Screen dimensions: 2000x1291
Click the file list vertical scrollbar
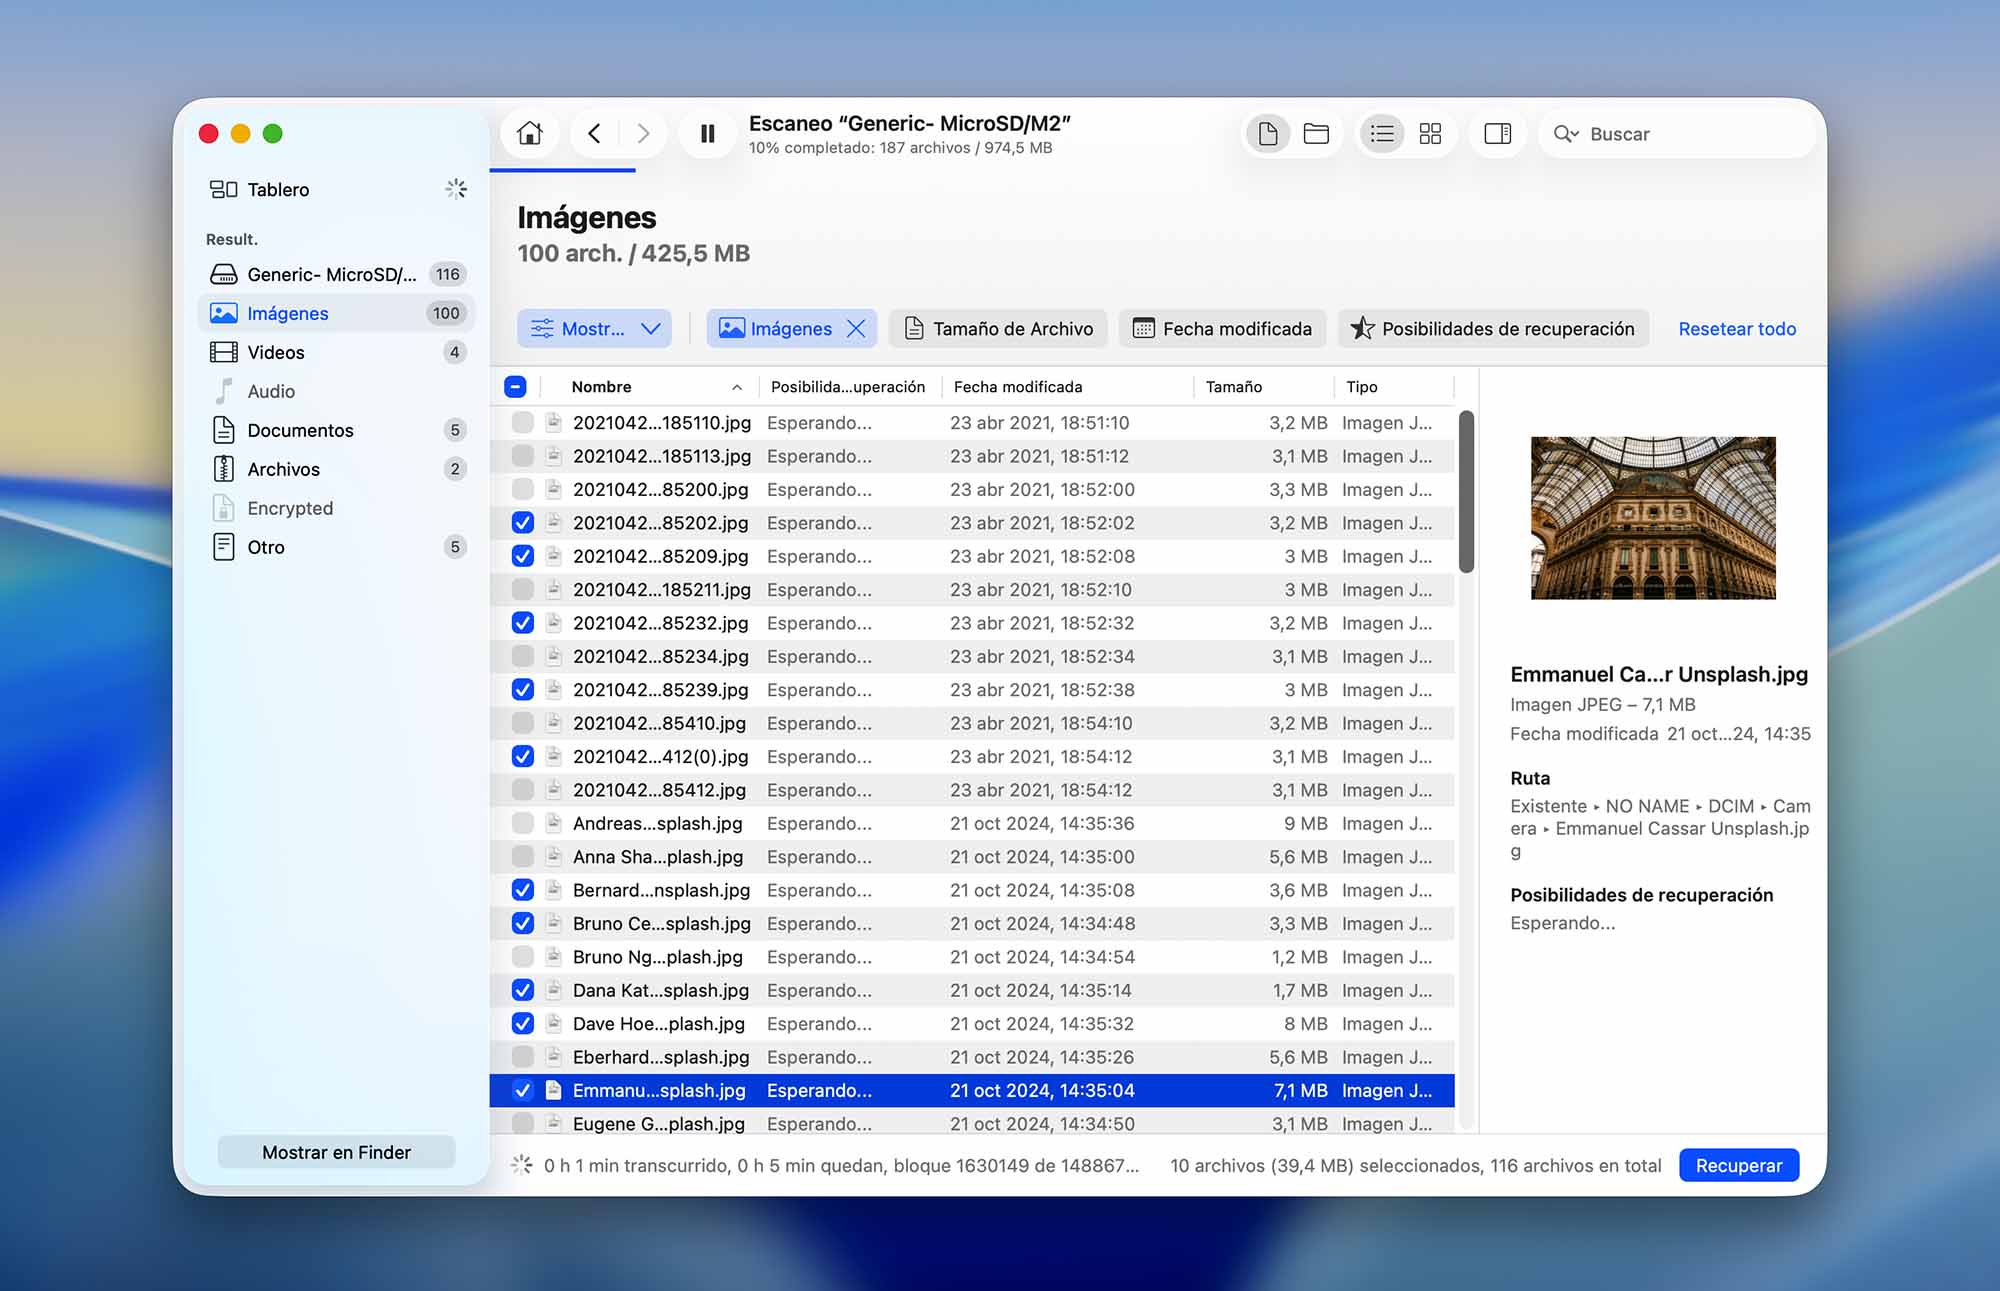point(1466,491)
